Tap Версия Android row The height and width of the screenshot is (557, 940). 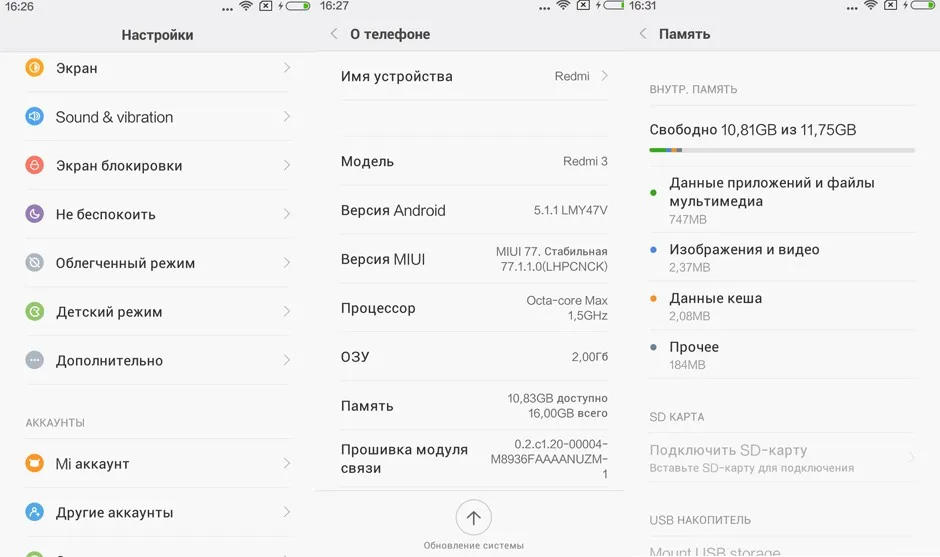coord(474,210)
